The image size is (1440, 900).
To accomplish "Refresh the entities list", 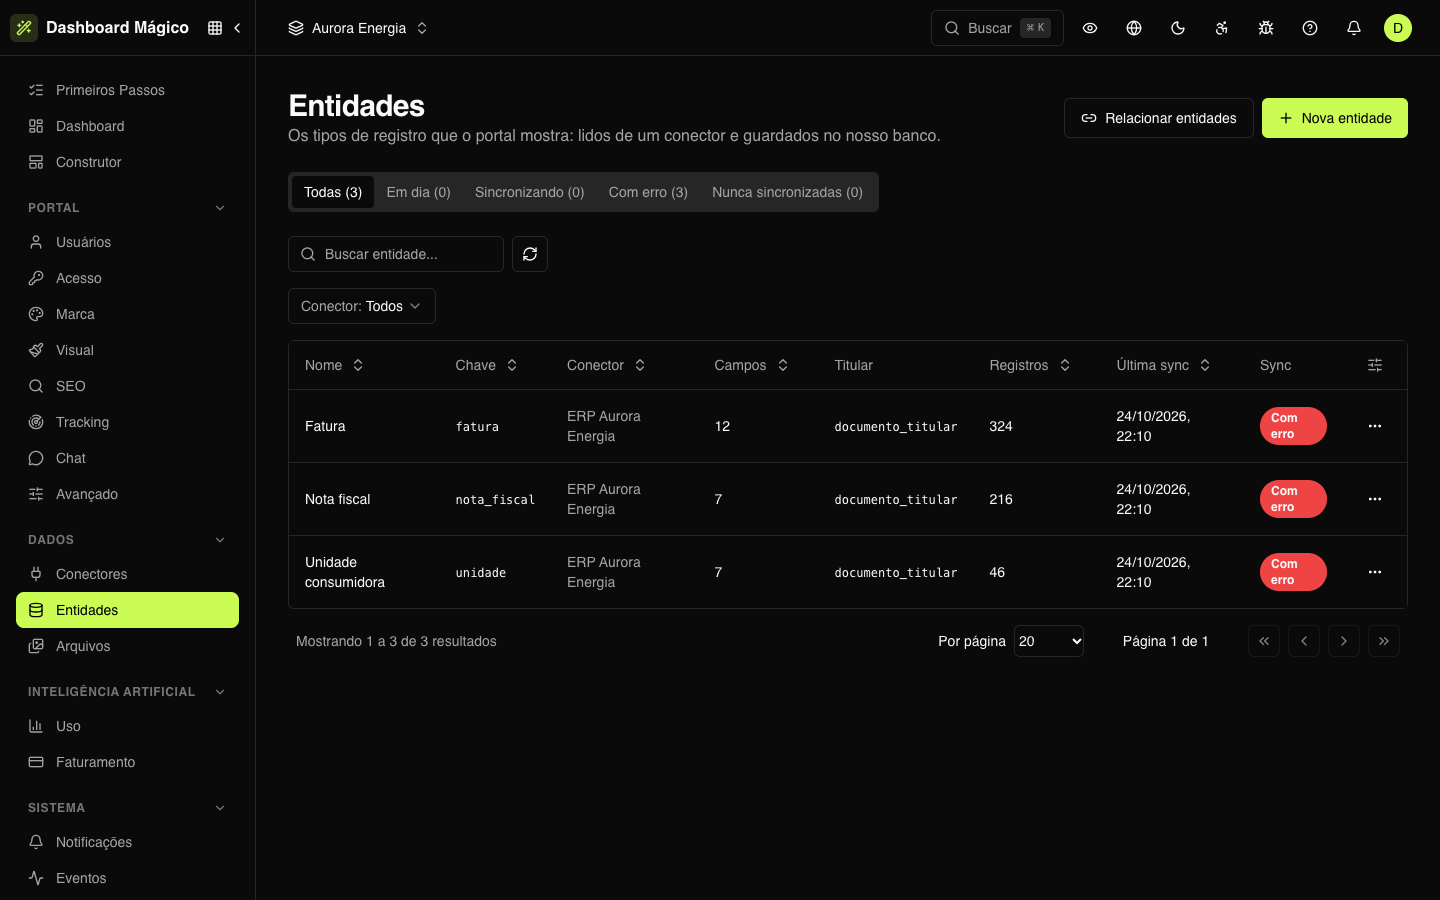I will (530, 254).
